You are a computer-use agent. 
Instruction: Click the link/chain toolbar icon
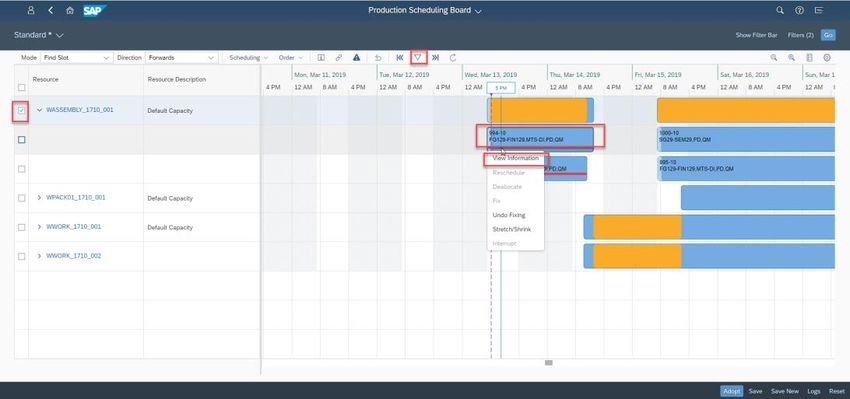click(338, 57)
